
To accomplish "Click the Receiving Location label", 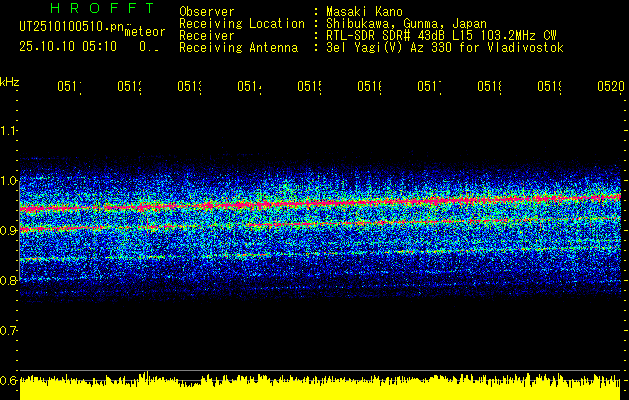I will tap(242, 24).
